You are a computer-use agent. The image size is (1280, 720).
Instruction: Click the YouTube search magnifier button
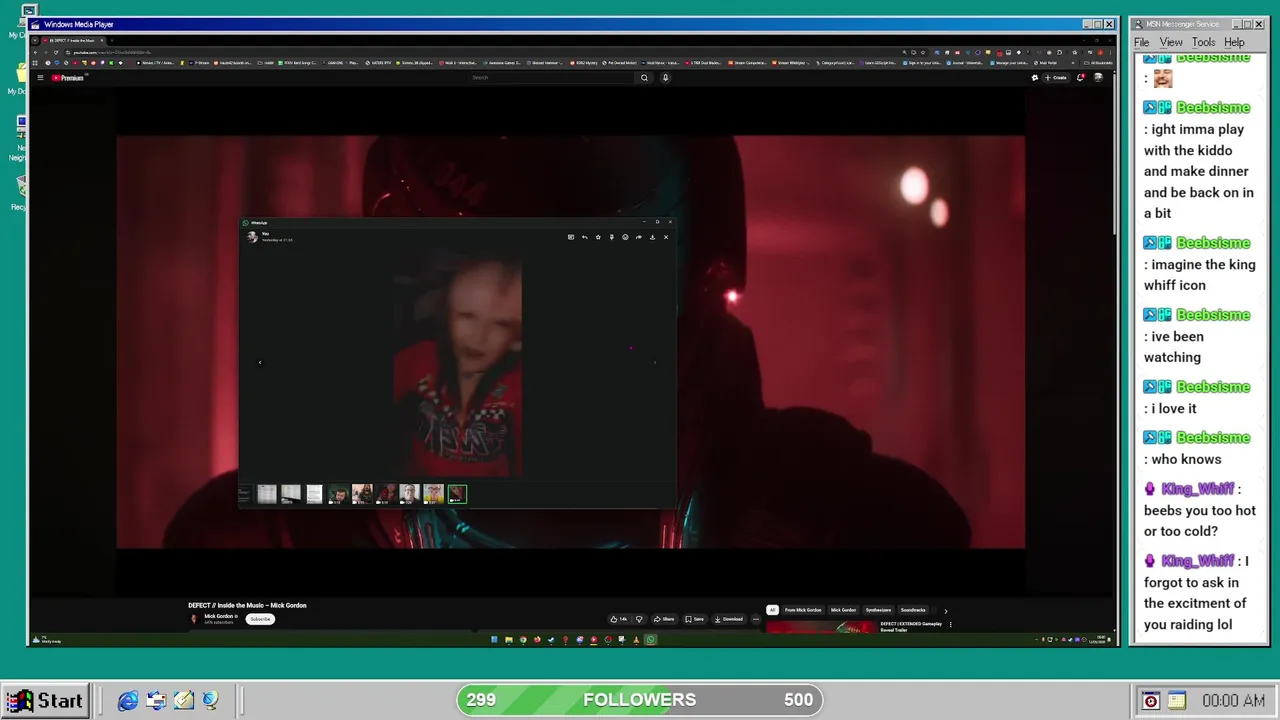coord(644,77)
